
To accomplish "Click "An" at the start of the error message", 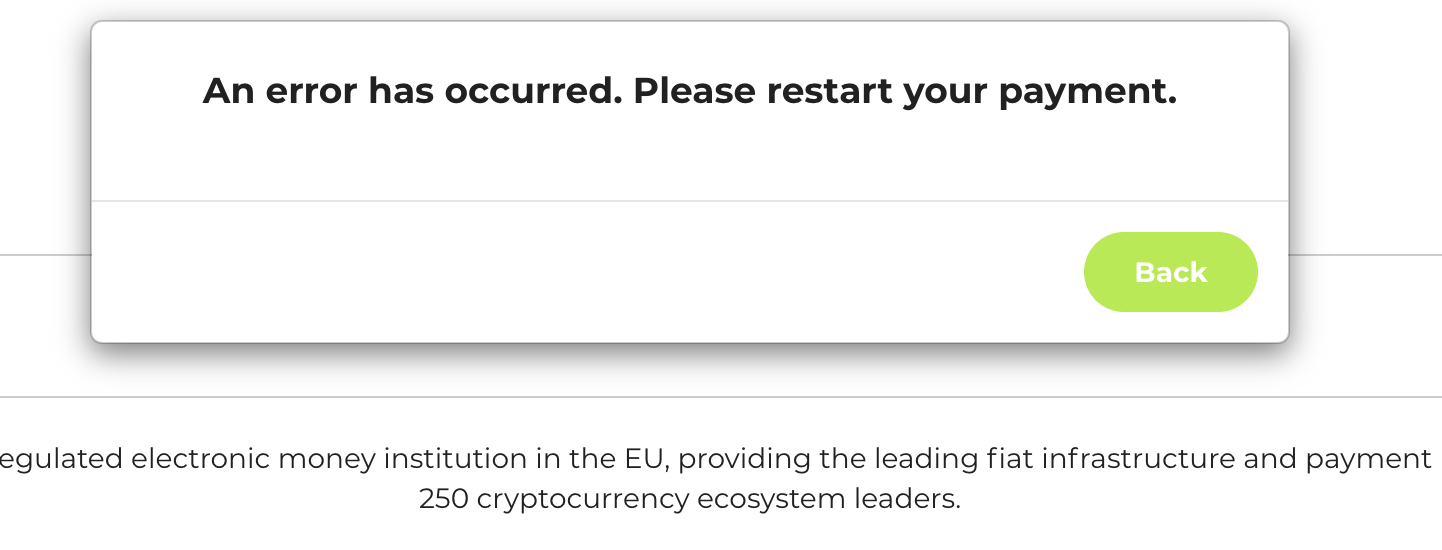I will tap(227, 92).
